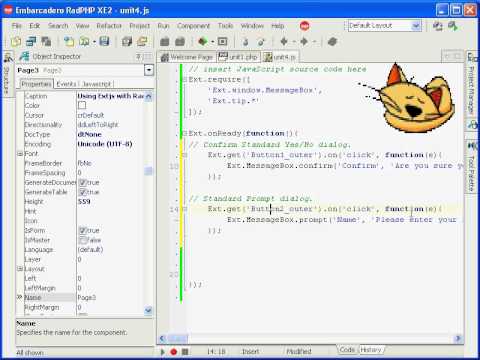
Task: Open the Back history dropdown arrow
Action: (294, 42)
